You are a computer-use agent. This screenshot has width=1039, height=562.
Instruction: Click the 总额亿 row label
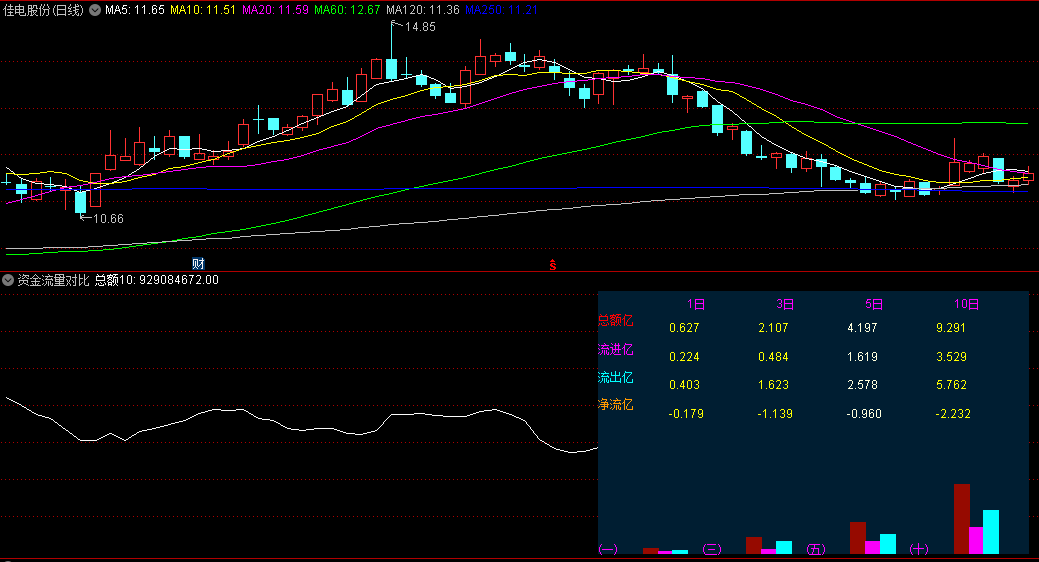pos(616,321)
